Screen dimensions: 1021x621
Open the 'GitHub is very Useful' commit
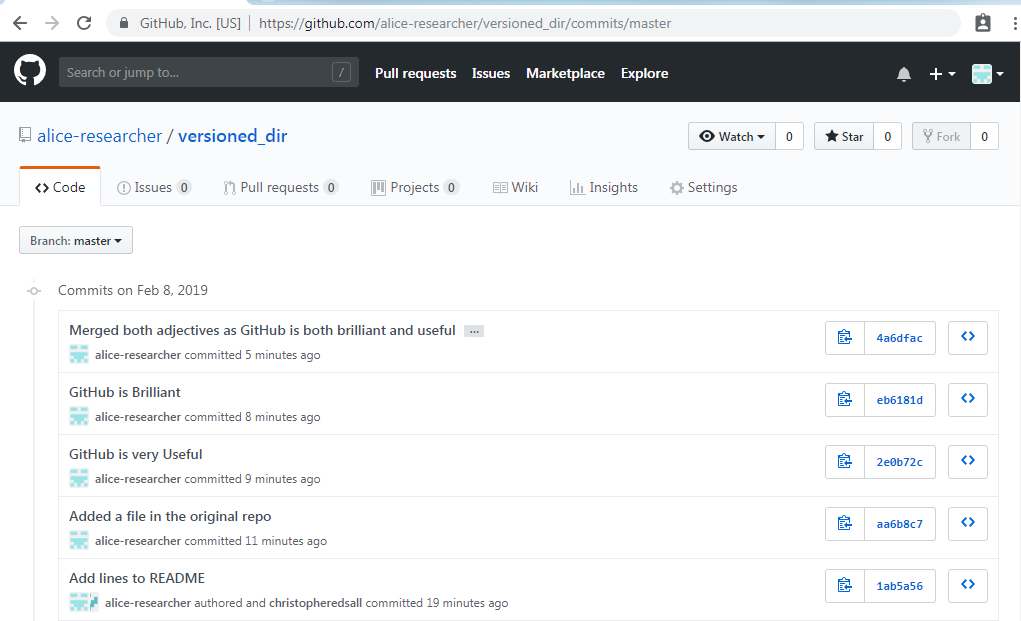pyautogui.click(x=135, y=454)
